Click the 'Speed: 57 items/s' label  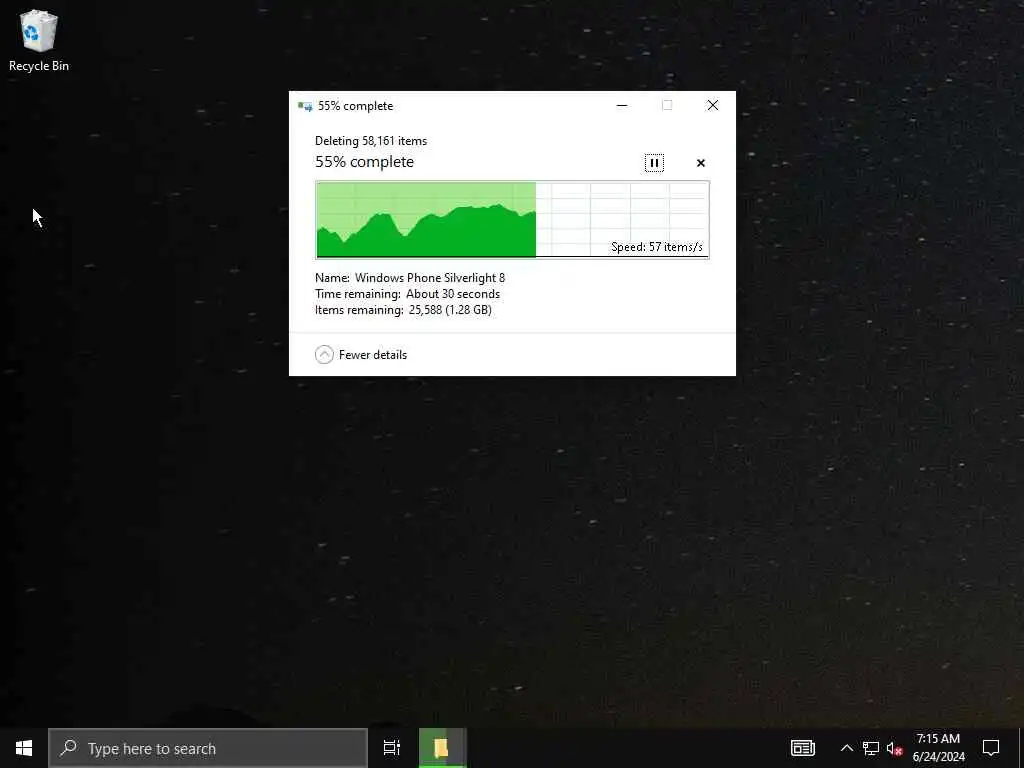(657, 247)
